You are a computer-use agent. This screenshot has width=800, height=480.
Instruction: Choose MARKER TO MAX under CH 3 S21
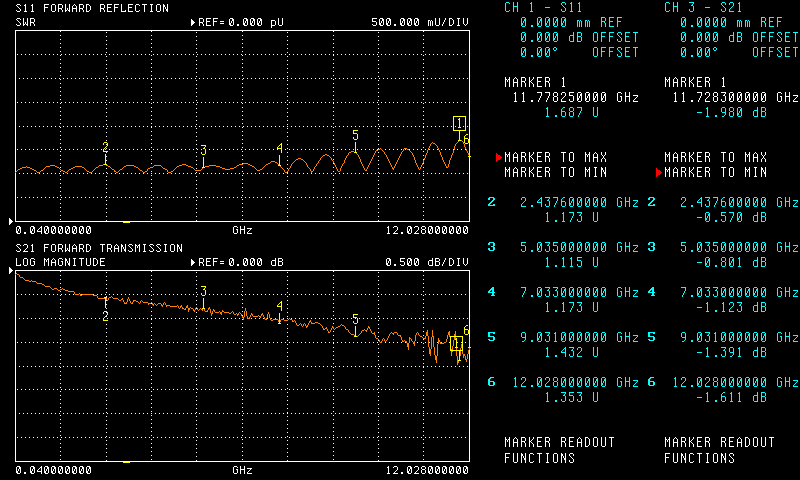point(715,158)
